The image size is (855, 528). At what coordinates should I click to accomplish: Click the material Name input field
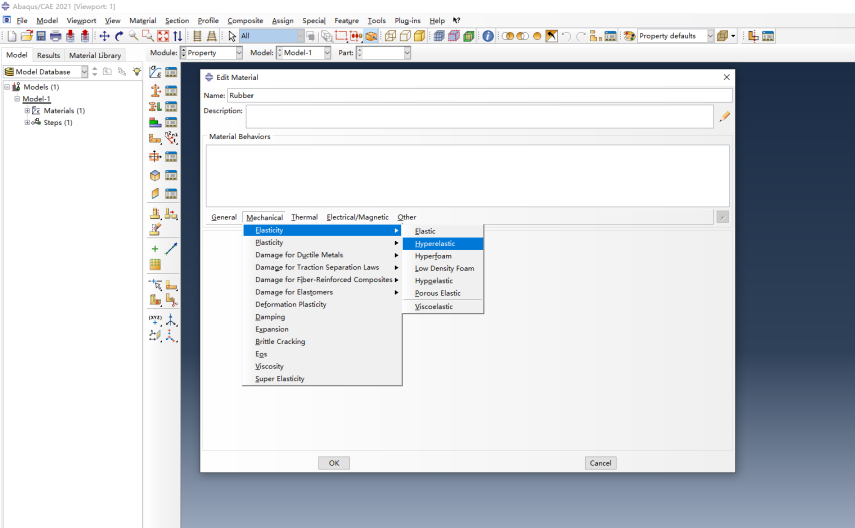tap(479, 95)
